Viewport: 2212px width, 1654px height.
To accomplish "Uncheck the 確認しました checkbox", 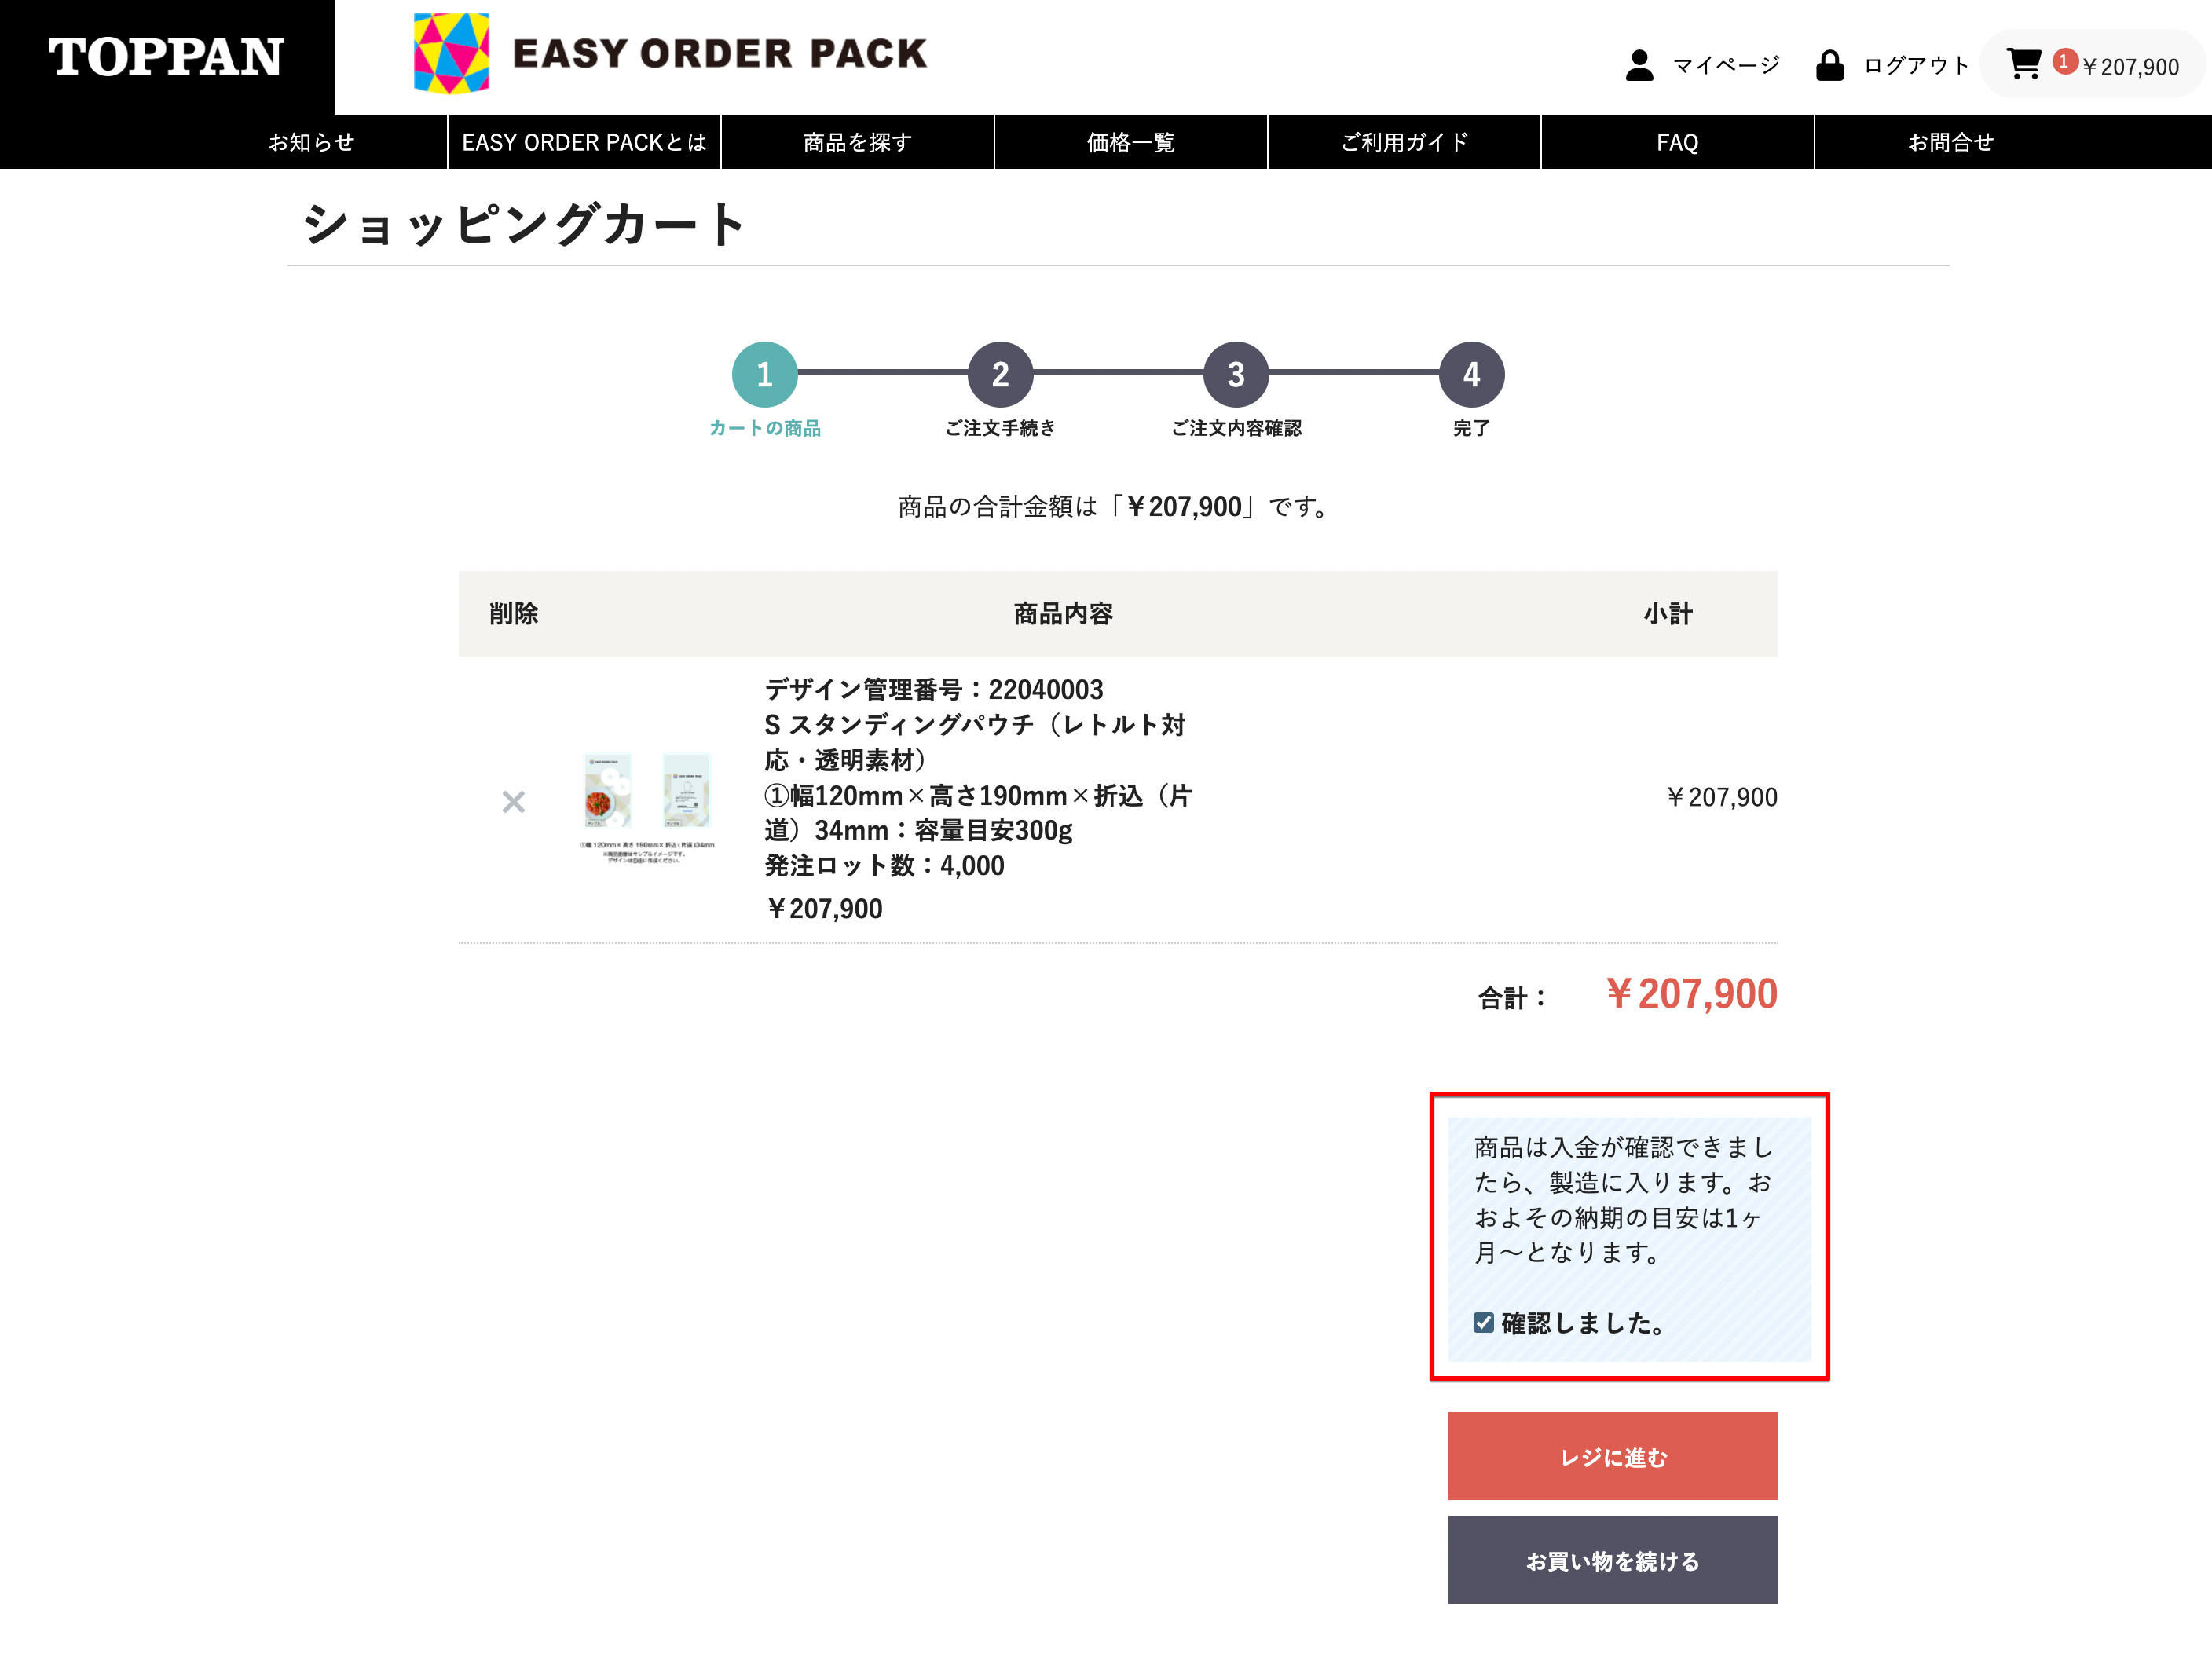I will point(1483,1323).
